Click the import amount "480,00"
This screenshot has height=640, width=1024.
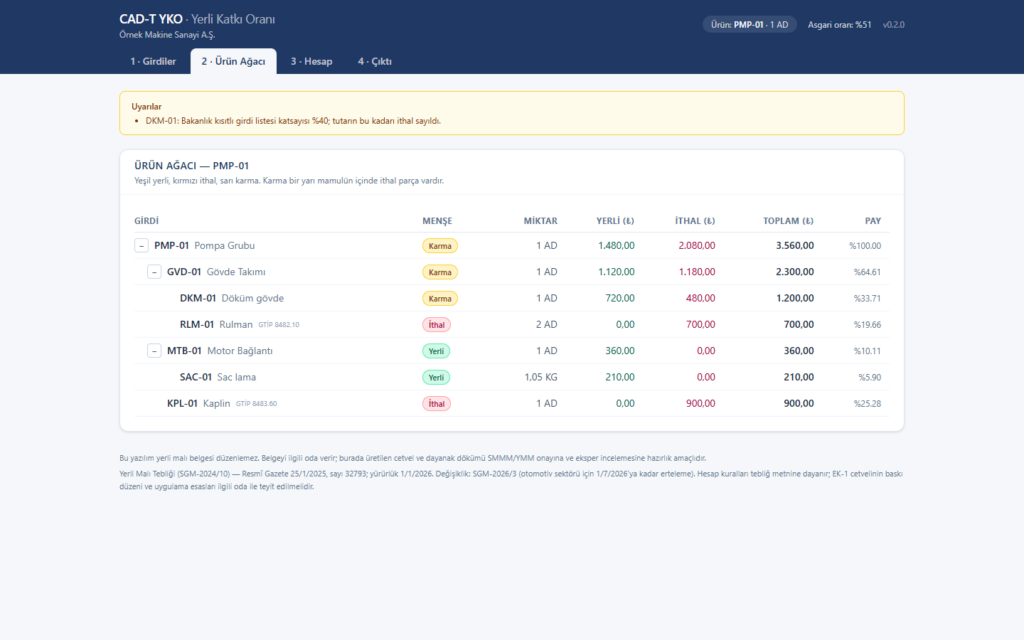pyautogui.click(x=700, y=298)
